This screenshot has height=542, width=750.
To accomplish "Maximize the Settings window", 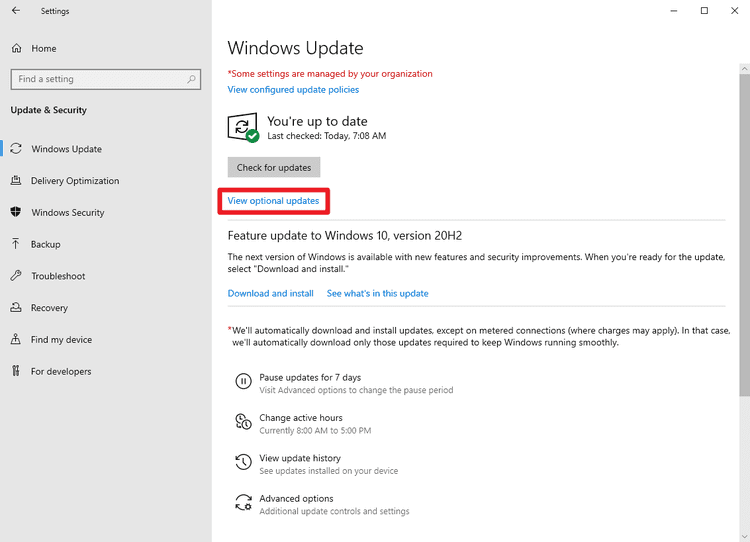I will click(x=704, y=11).
